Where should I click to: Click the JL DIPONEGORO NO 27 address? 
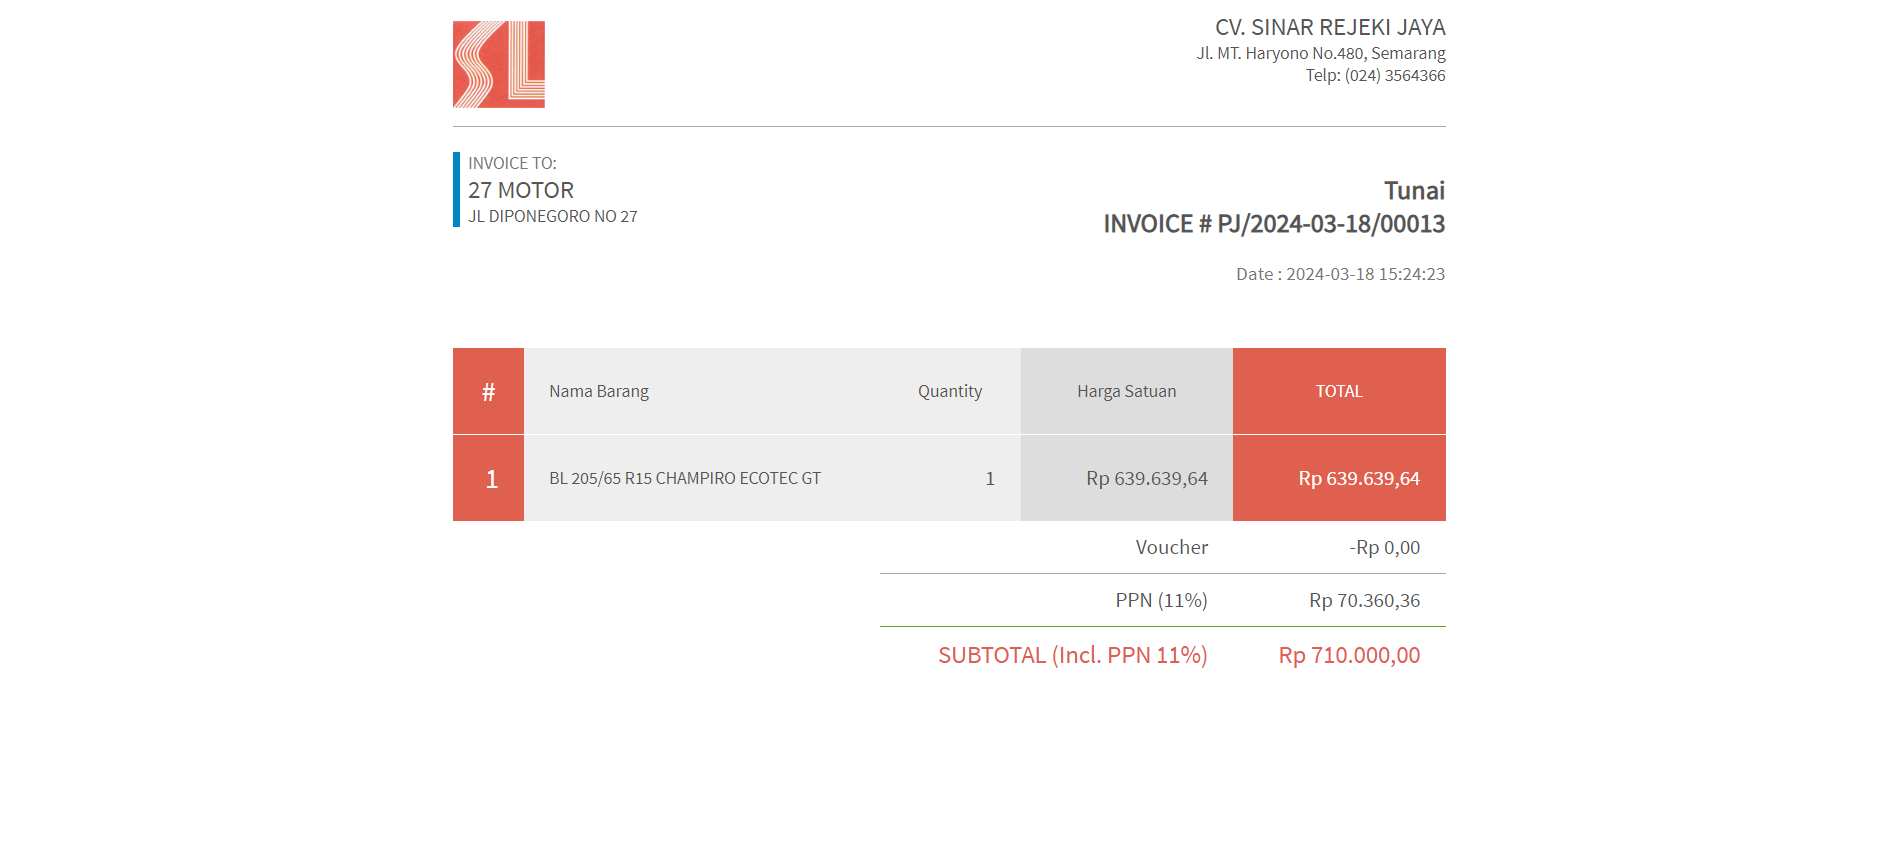point(552,217)
